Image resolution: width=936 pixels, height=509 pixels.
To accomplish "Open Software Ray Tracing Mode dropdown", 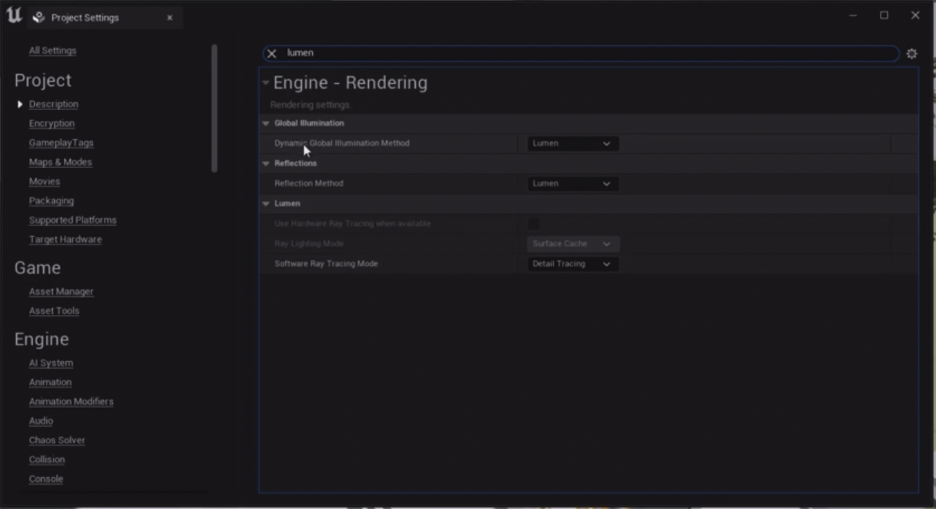I will [572, 264].
